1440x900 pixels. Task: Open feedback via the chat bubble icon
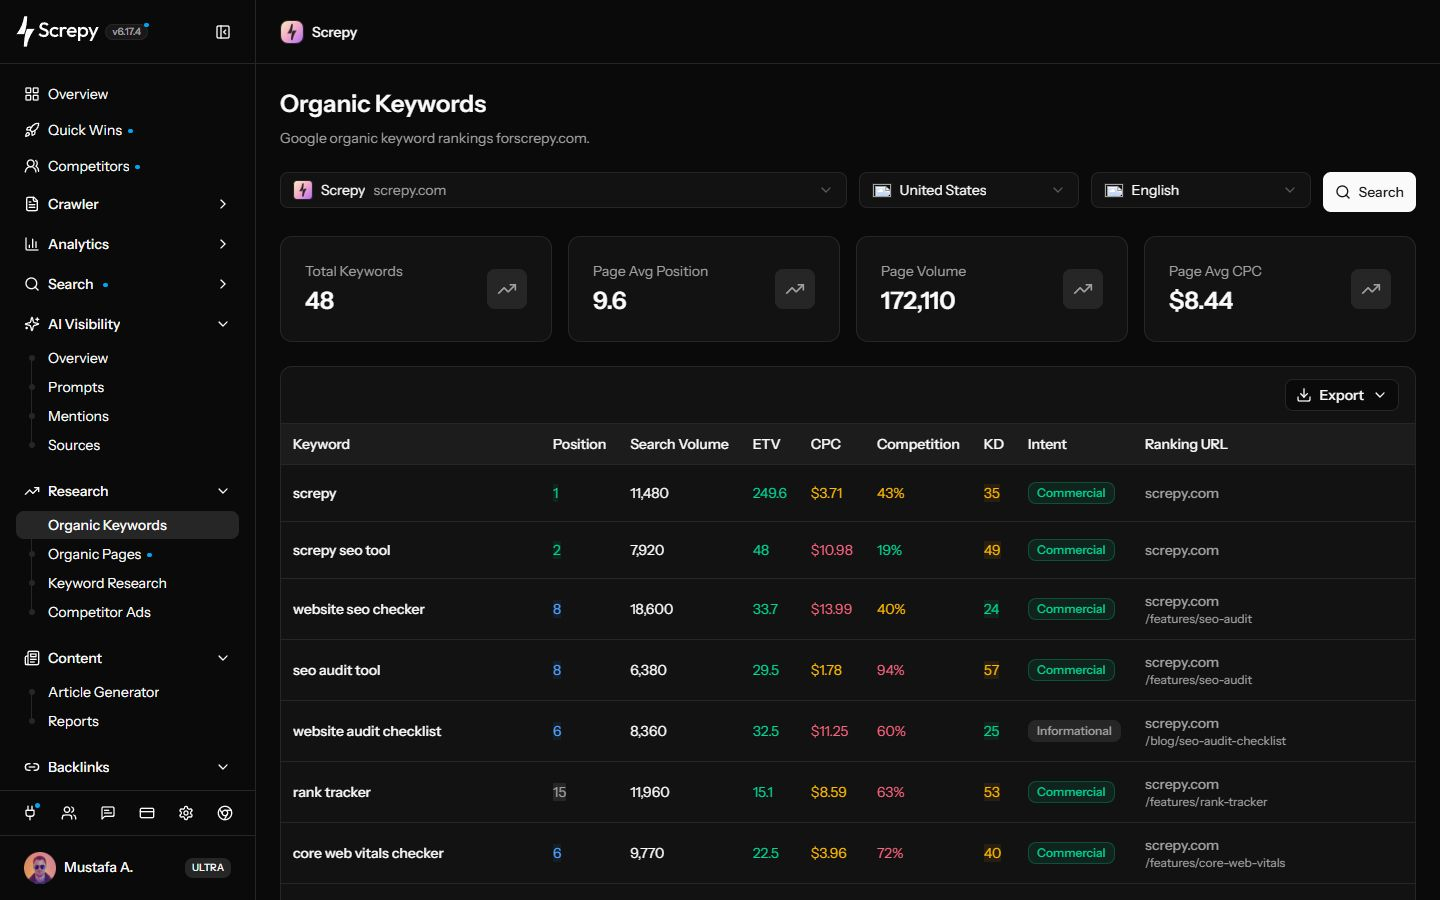(108, 813)
